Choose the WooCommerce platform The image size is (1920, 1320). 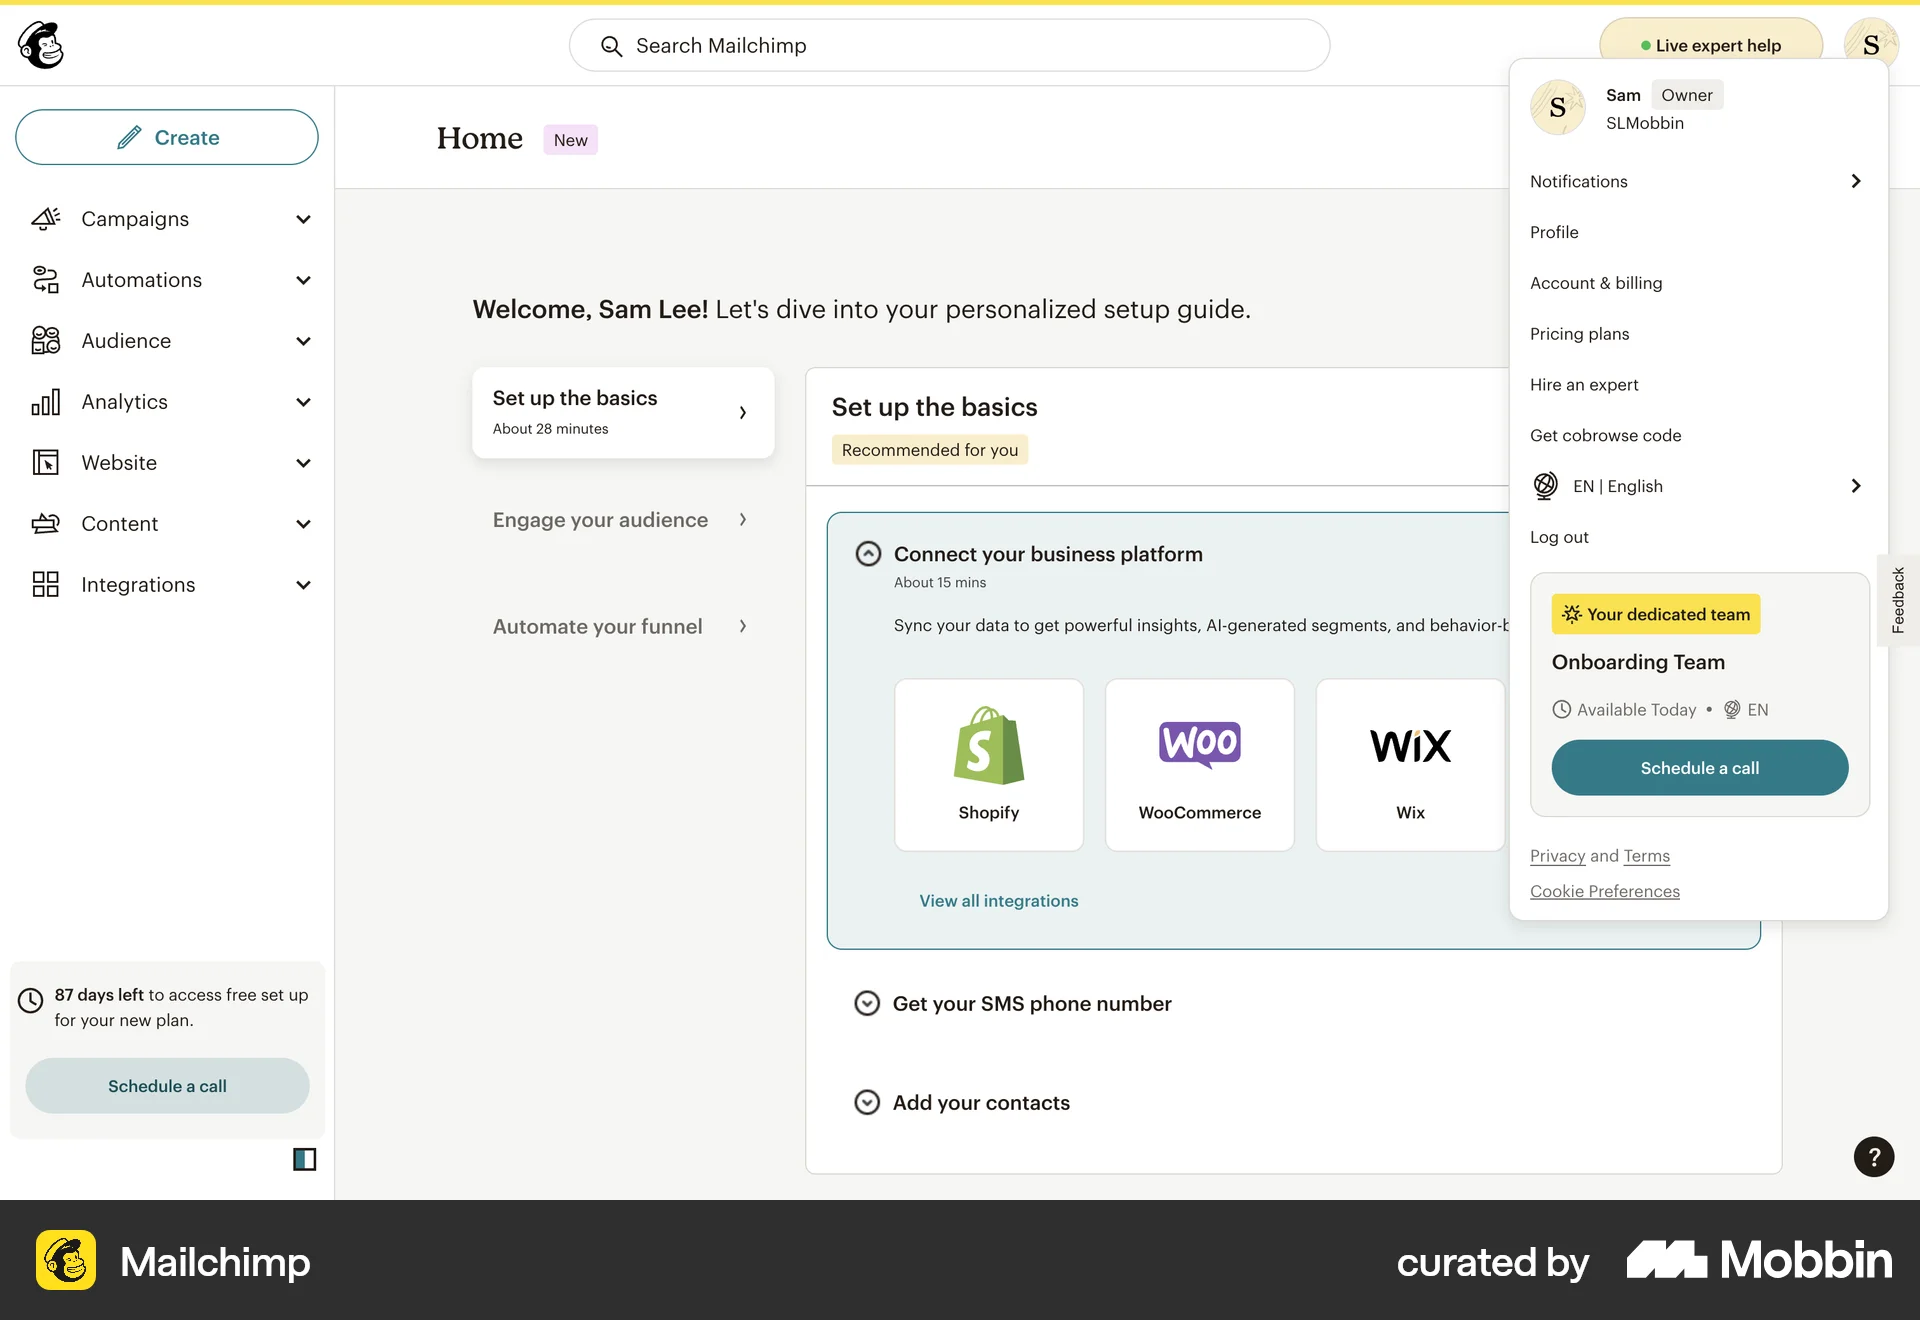click(x=1199, y=764)
